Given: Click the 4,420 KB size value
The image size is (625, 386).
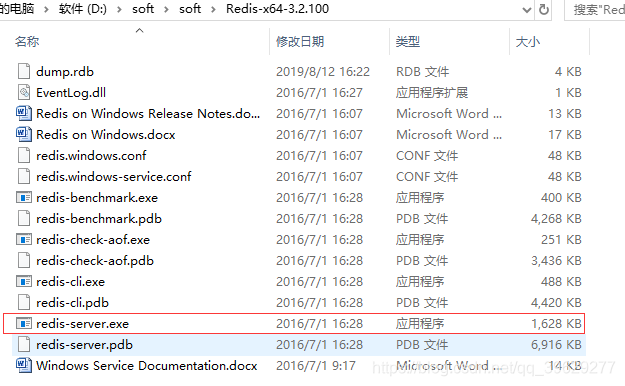Looking at the screenshot, I should pos(556,303).
